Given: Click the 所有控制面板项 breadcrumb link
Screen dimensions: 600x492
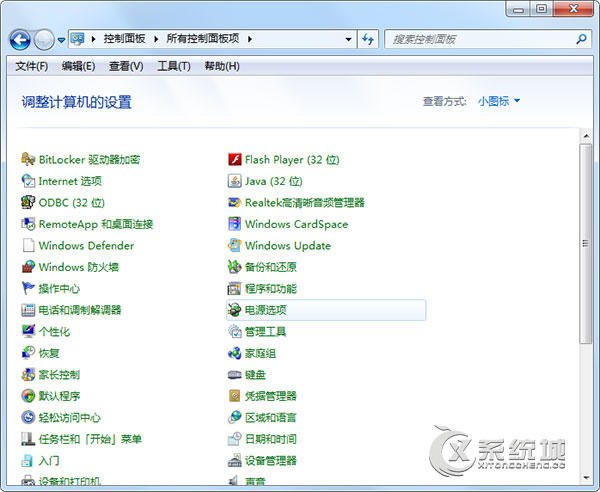Looking at the screenshot, I should tap(203, 39).
